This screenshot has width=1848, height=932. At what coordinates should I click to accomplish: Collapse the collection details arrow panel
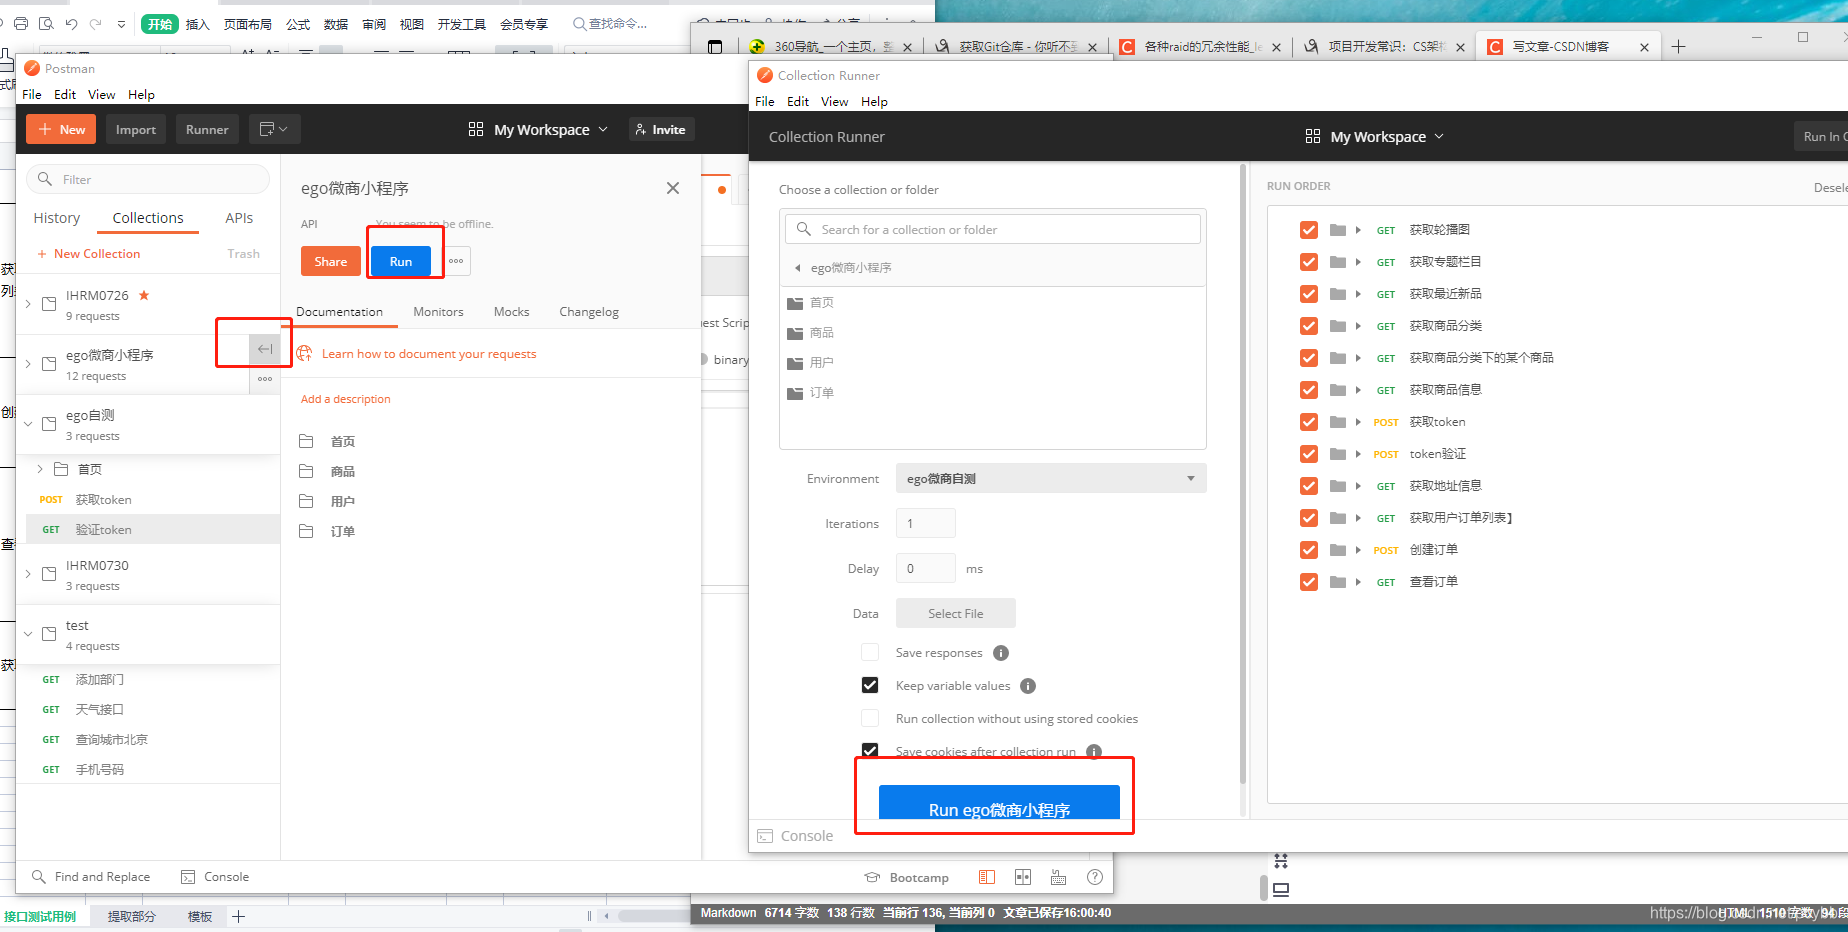[265, 349]
